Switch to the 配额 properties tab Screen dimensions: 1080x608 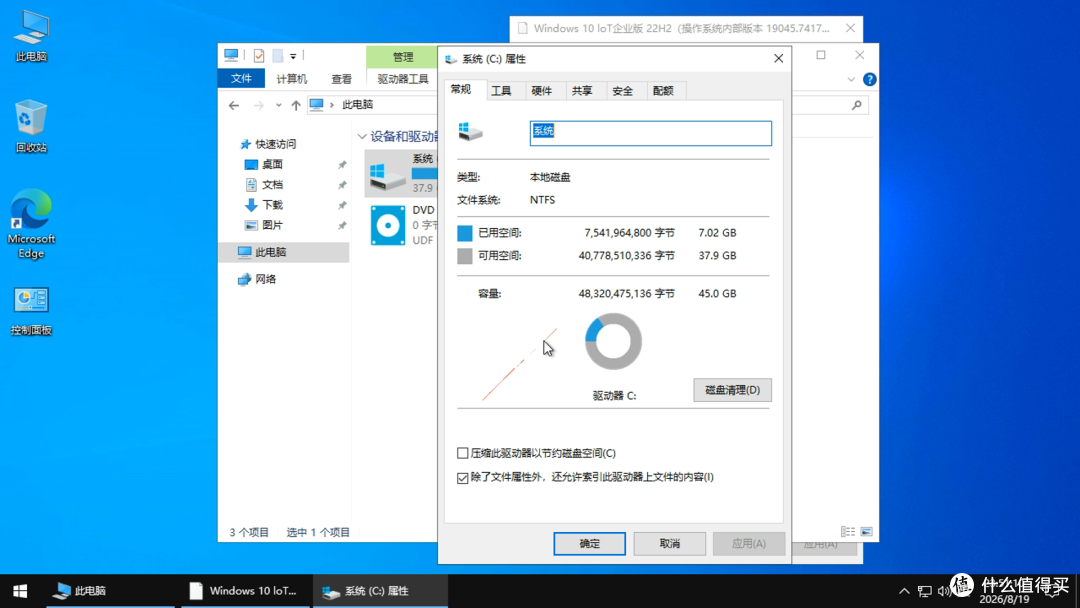tap(663, 91)
